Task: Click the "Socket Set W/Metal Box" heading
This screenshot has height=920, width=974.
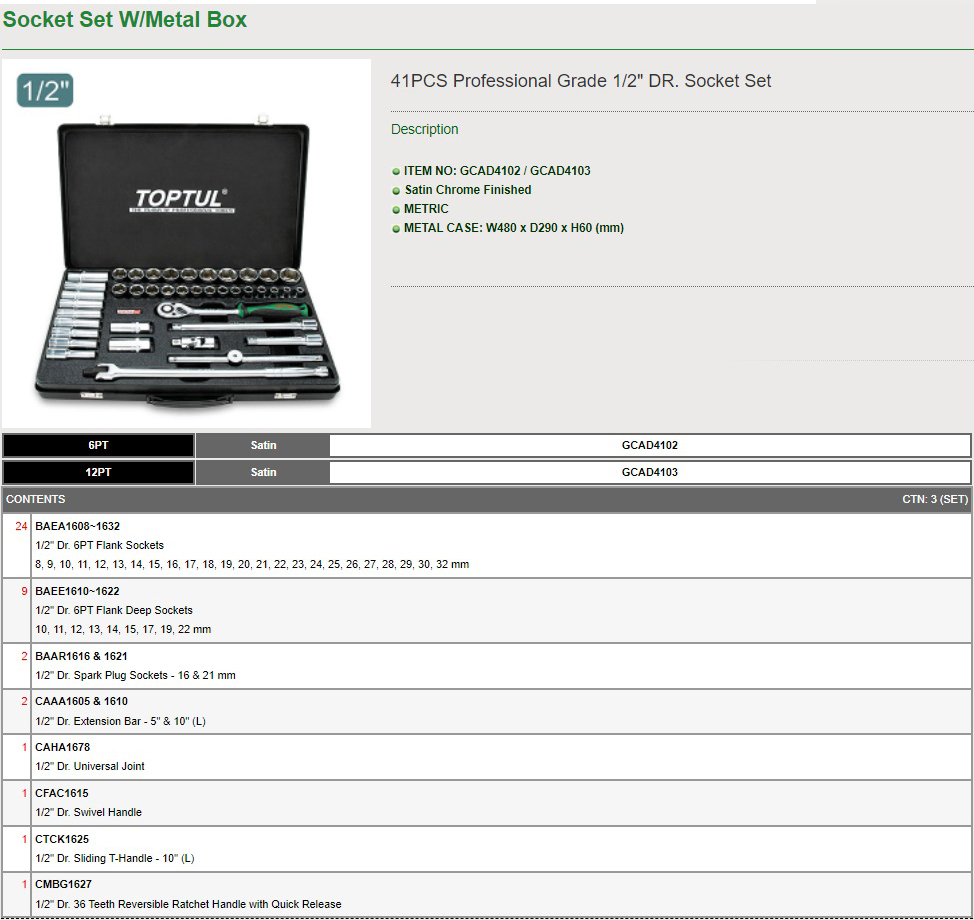Action: click(124, 19)
